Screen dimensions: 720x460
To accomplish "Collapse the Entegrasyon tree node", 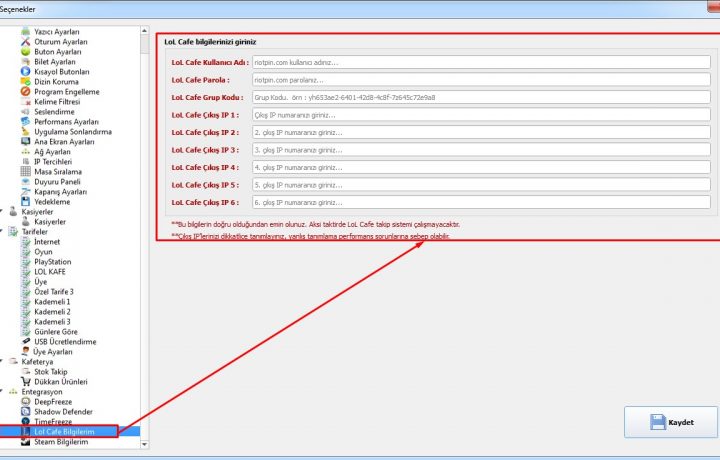I will (4, 391).
